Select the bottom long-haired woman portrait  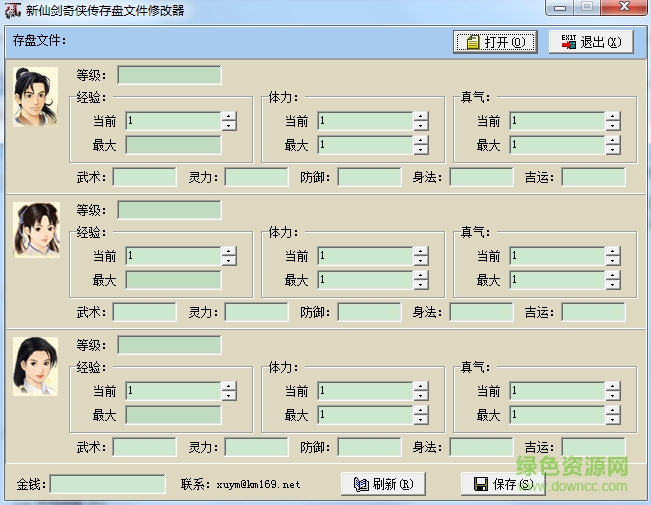36,366
